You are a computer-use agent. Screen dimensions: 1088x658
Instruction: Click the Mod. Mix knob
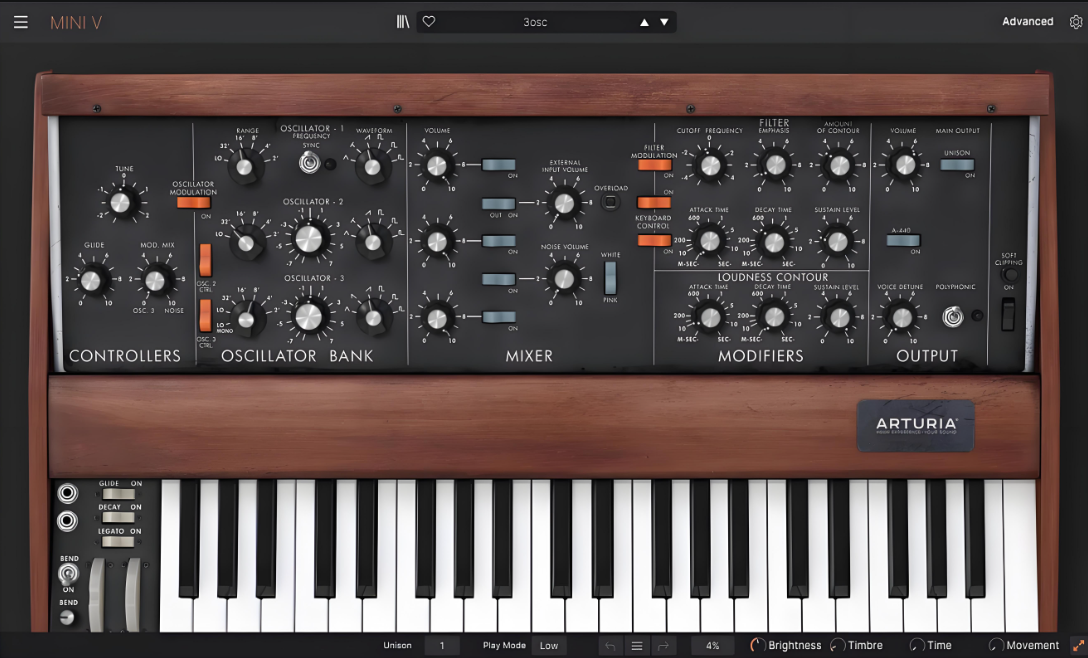point(155,280)
